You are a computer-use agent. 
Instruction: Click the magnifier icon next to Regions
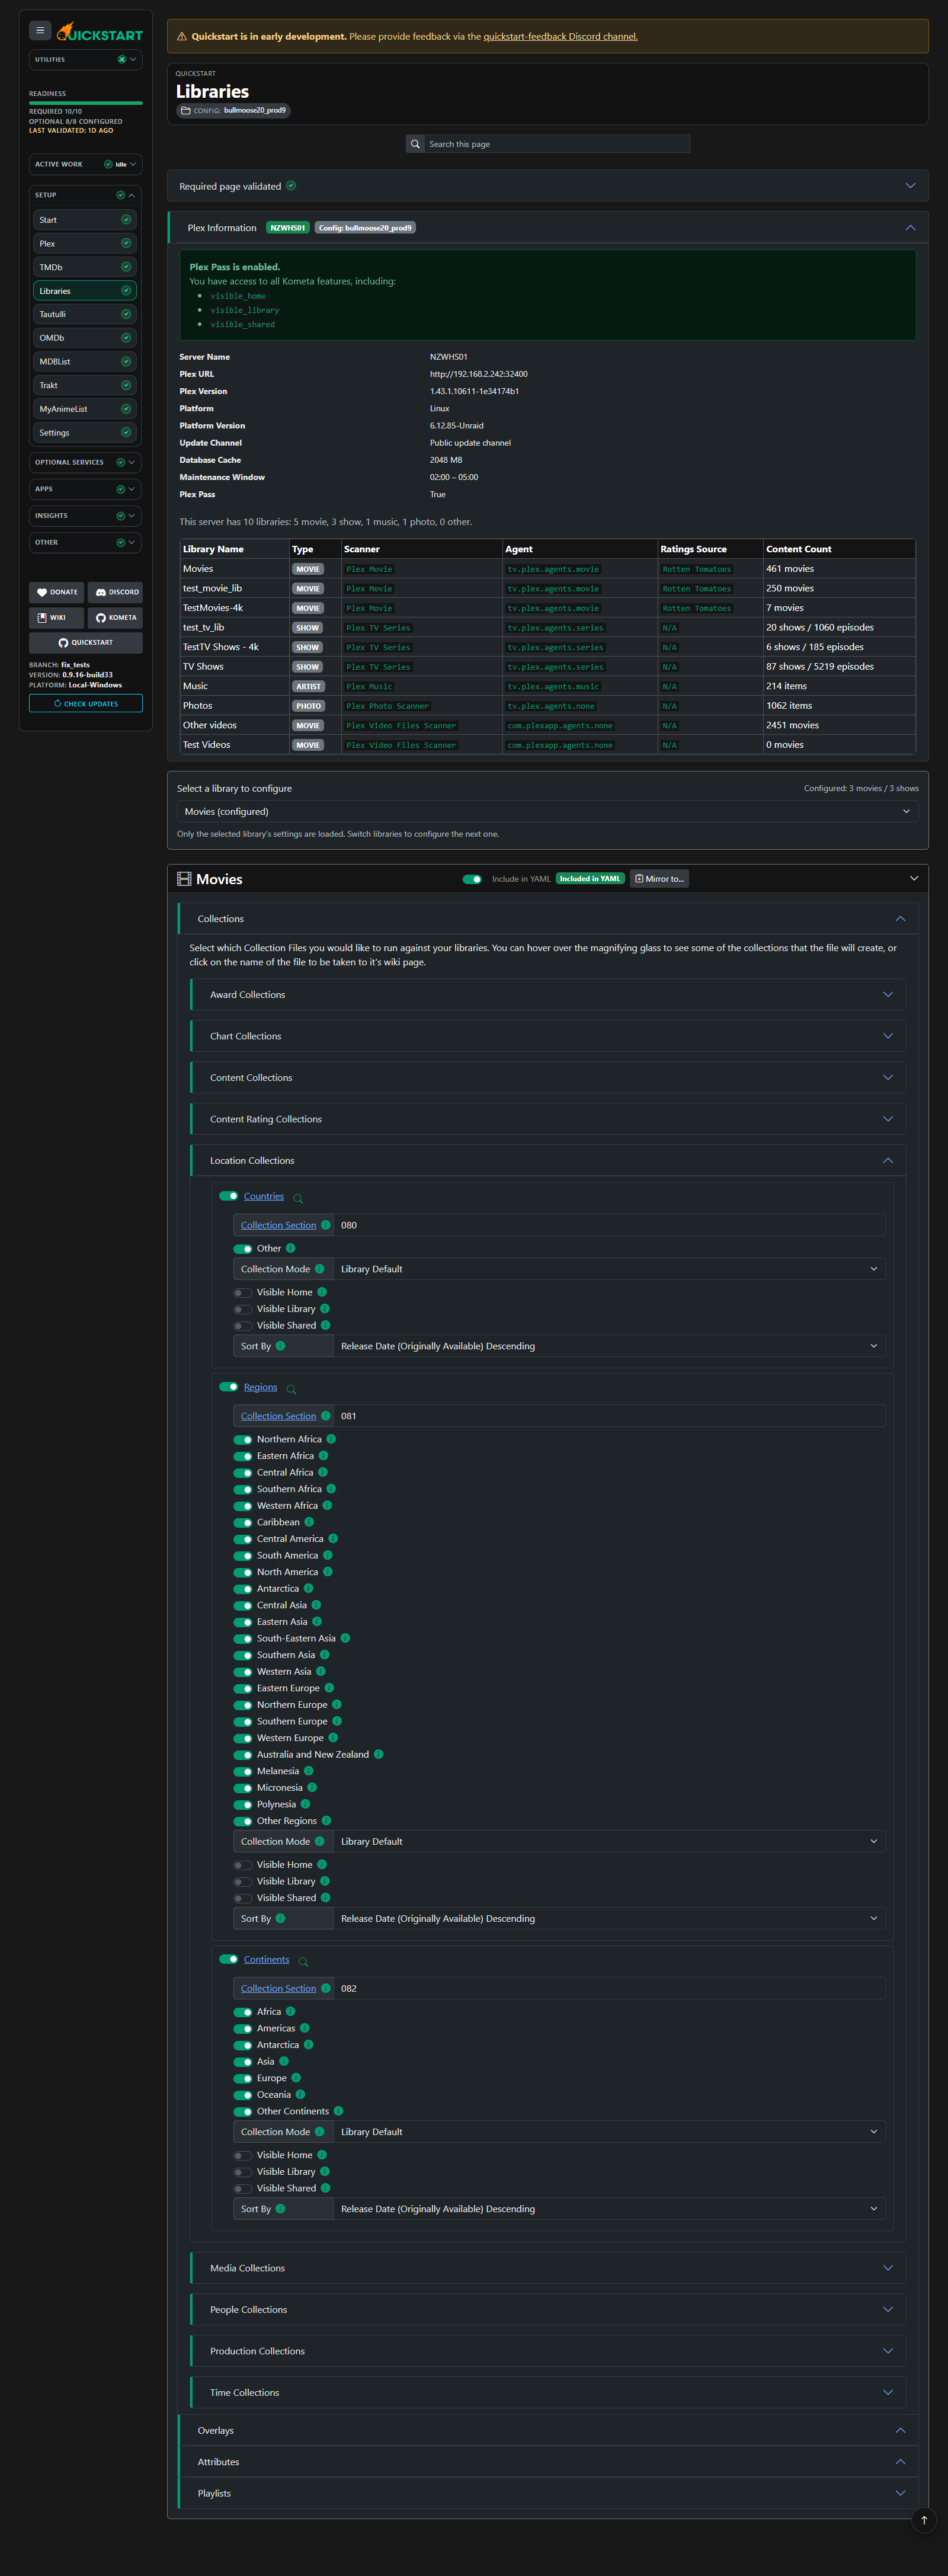[x=292, y=1389]
